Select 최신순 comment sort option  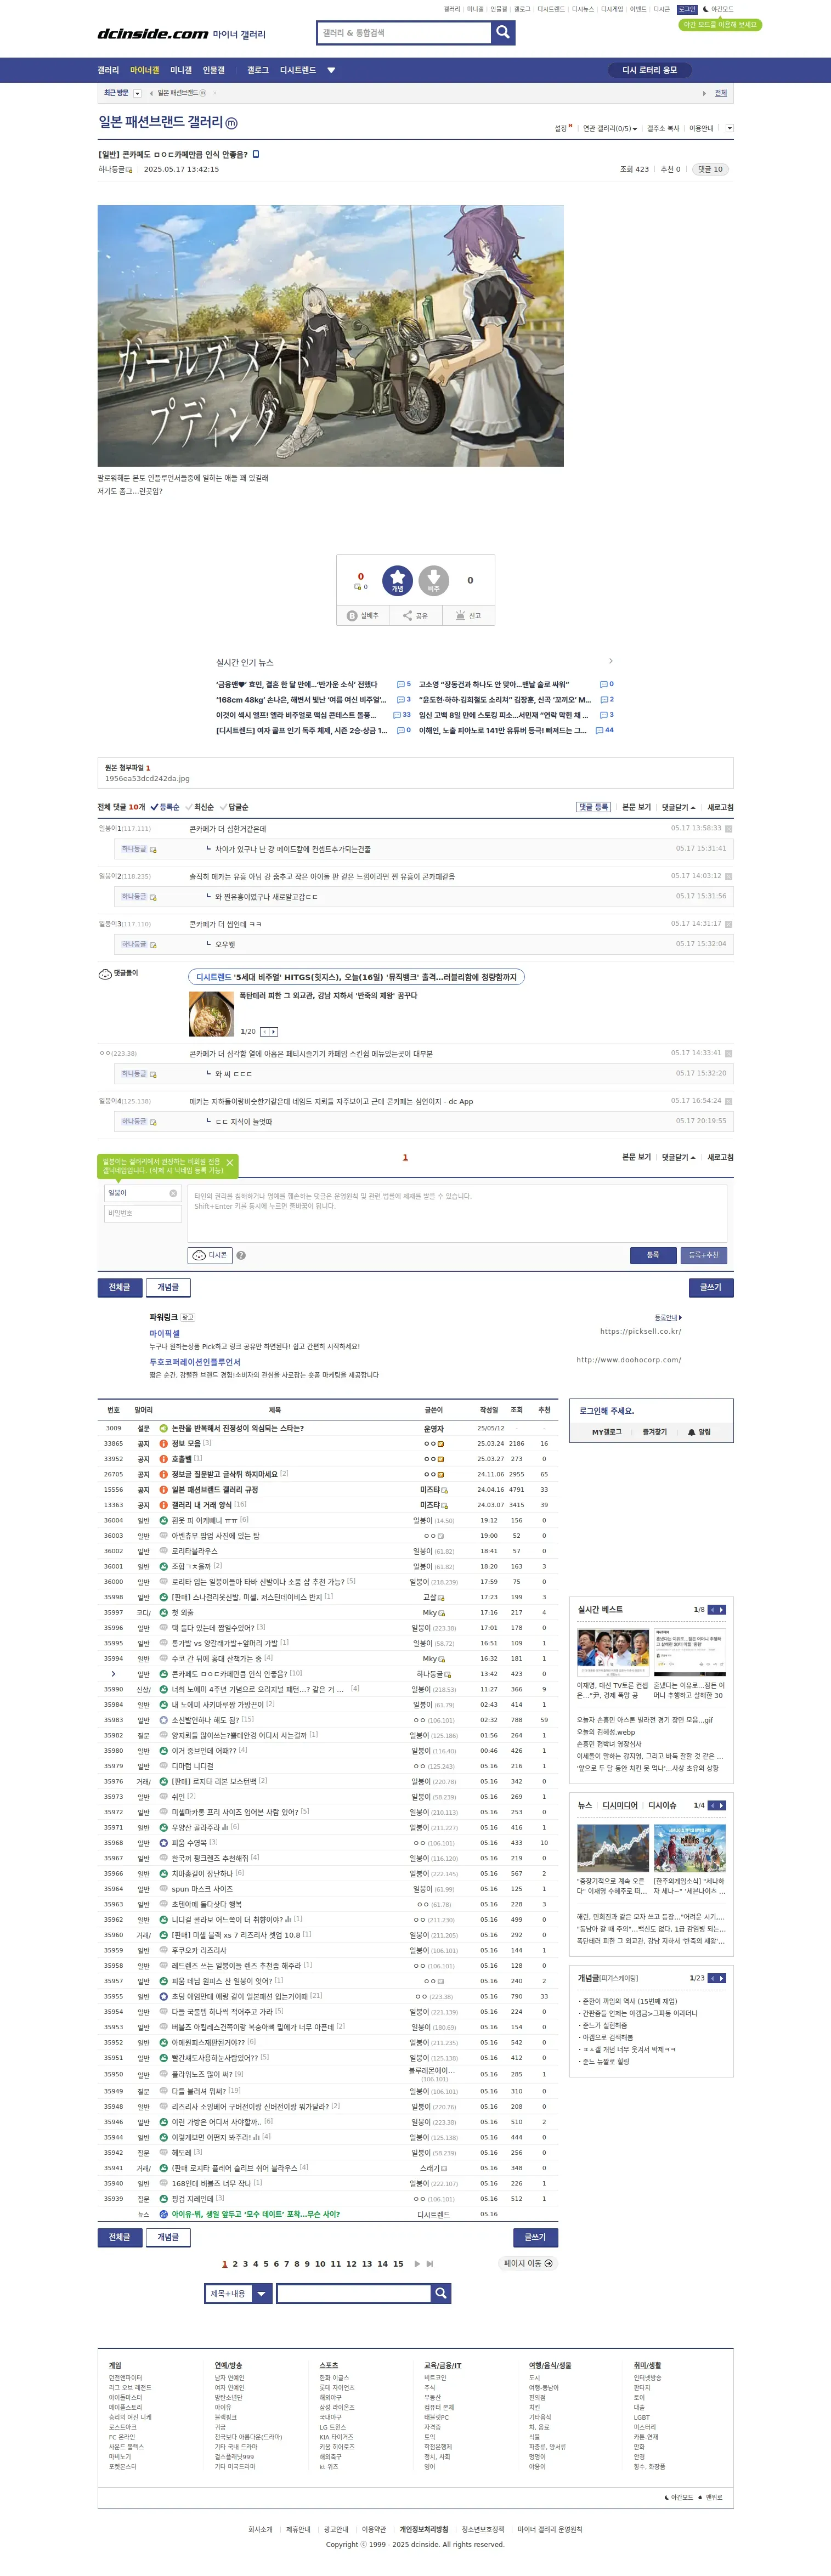(x=199, y=807)
